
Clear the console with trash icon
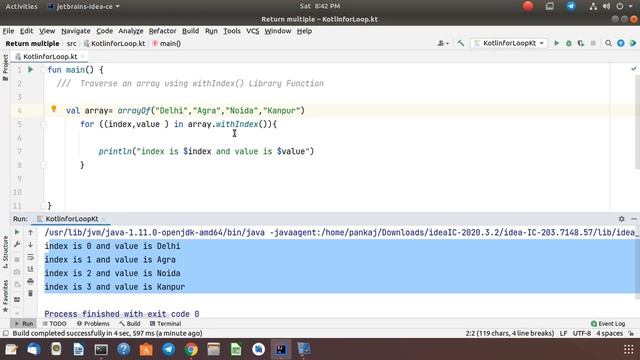click(30, 293)
